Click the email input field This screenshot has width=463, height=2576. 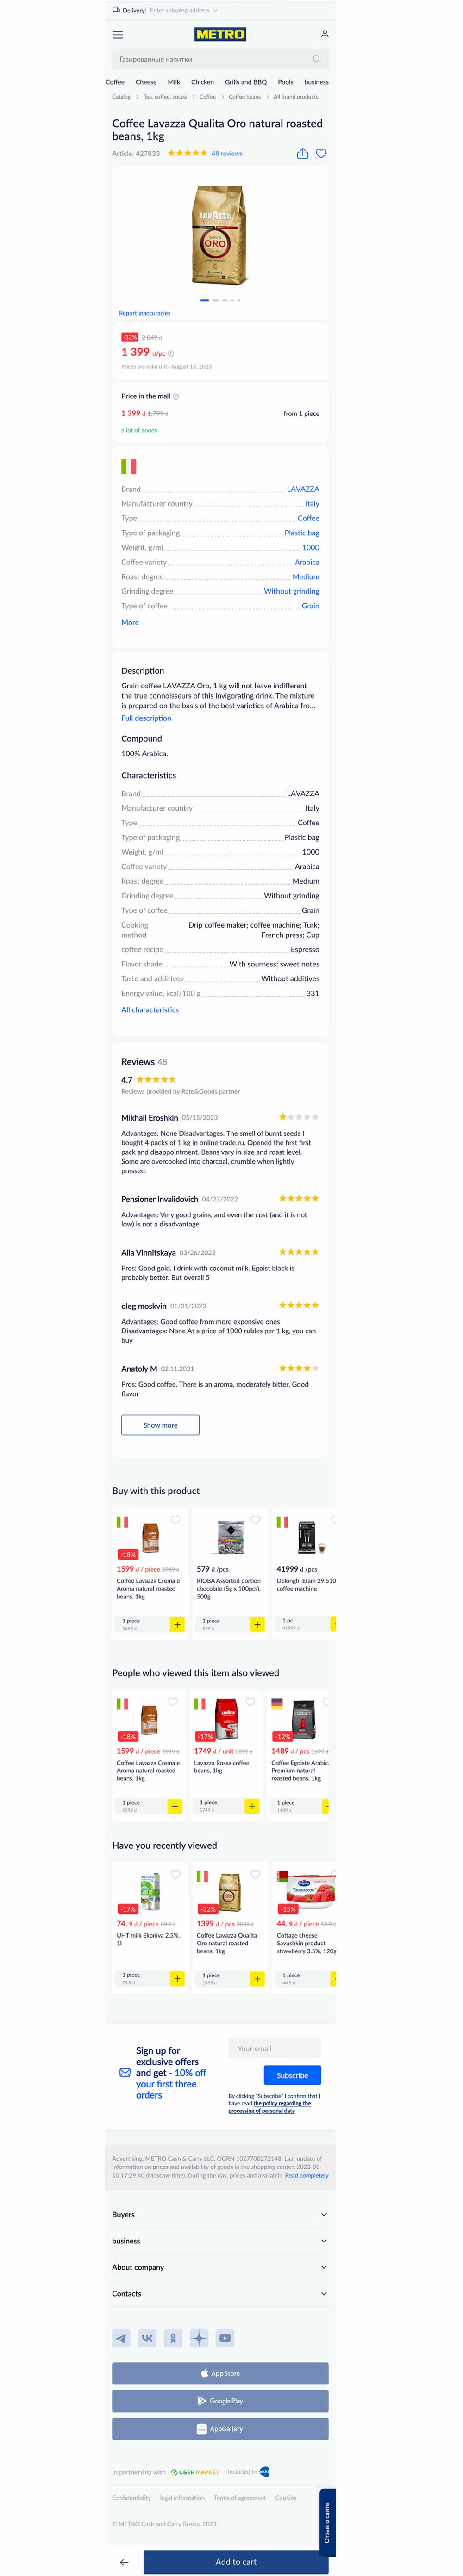point(274,2048)
